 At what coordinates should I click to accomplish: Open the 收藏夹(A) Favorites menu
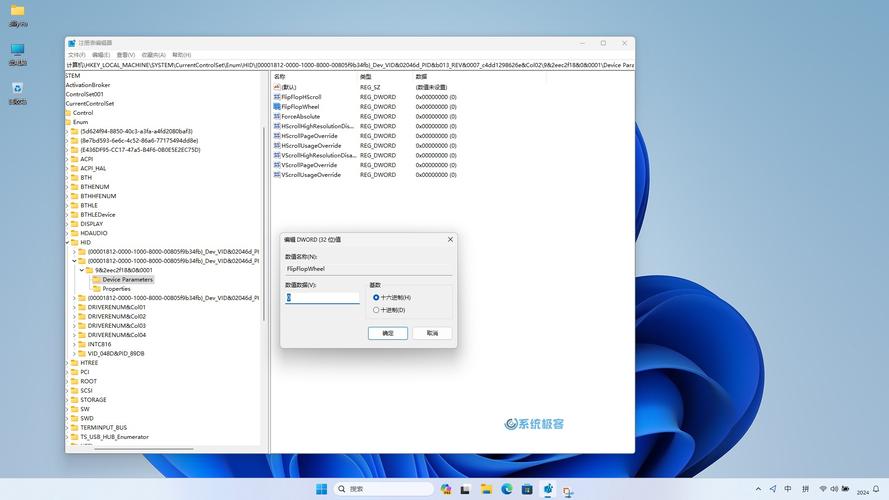coord(154,55)
